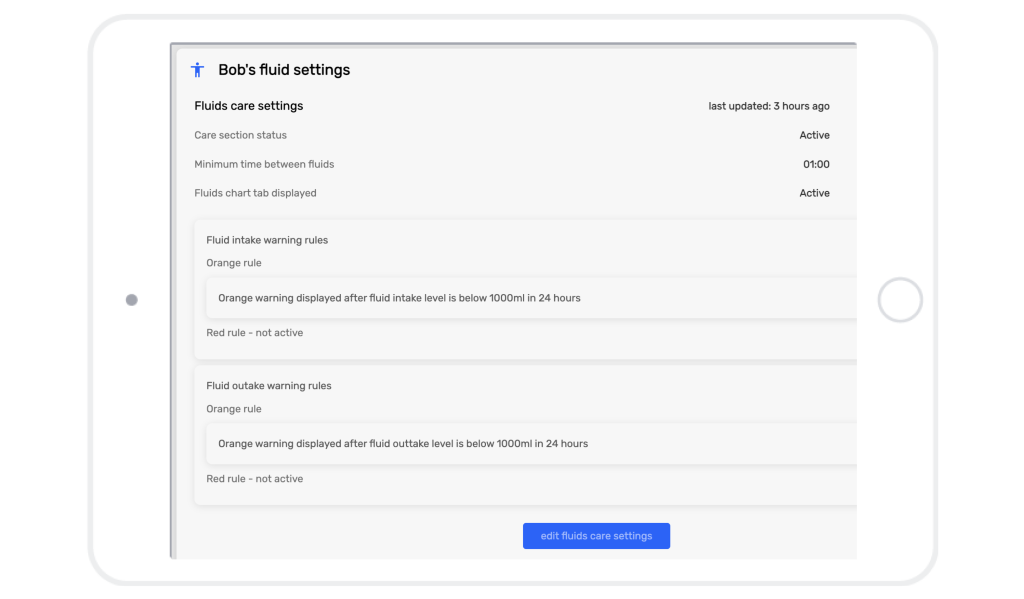Click the 'last updated: 3 hours ago' text
The image size is (1024, 599).
(768, 106)
